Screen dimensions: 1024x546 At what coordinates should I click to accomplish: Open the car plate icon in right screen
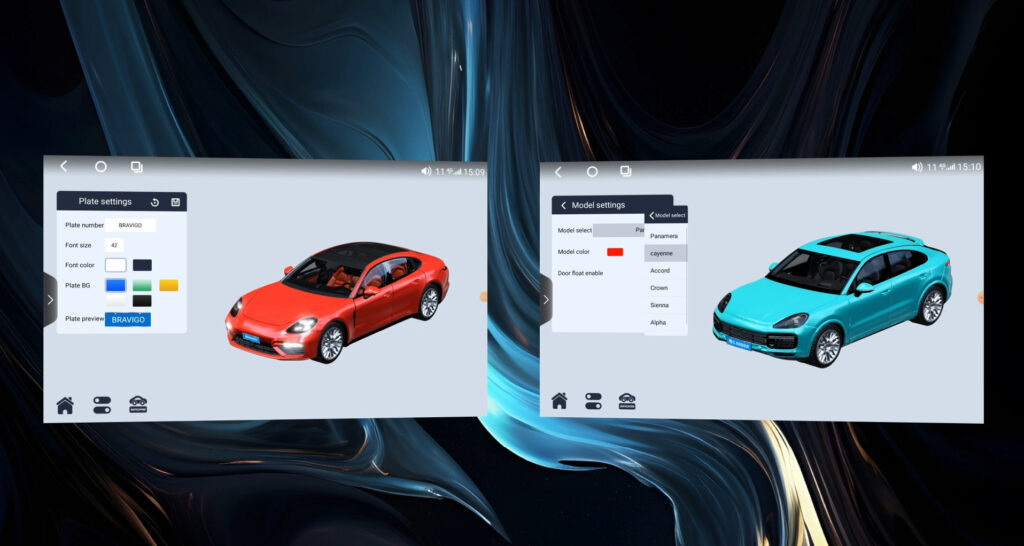[627, 401]
